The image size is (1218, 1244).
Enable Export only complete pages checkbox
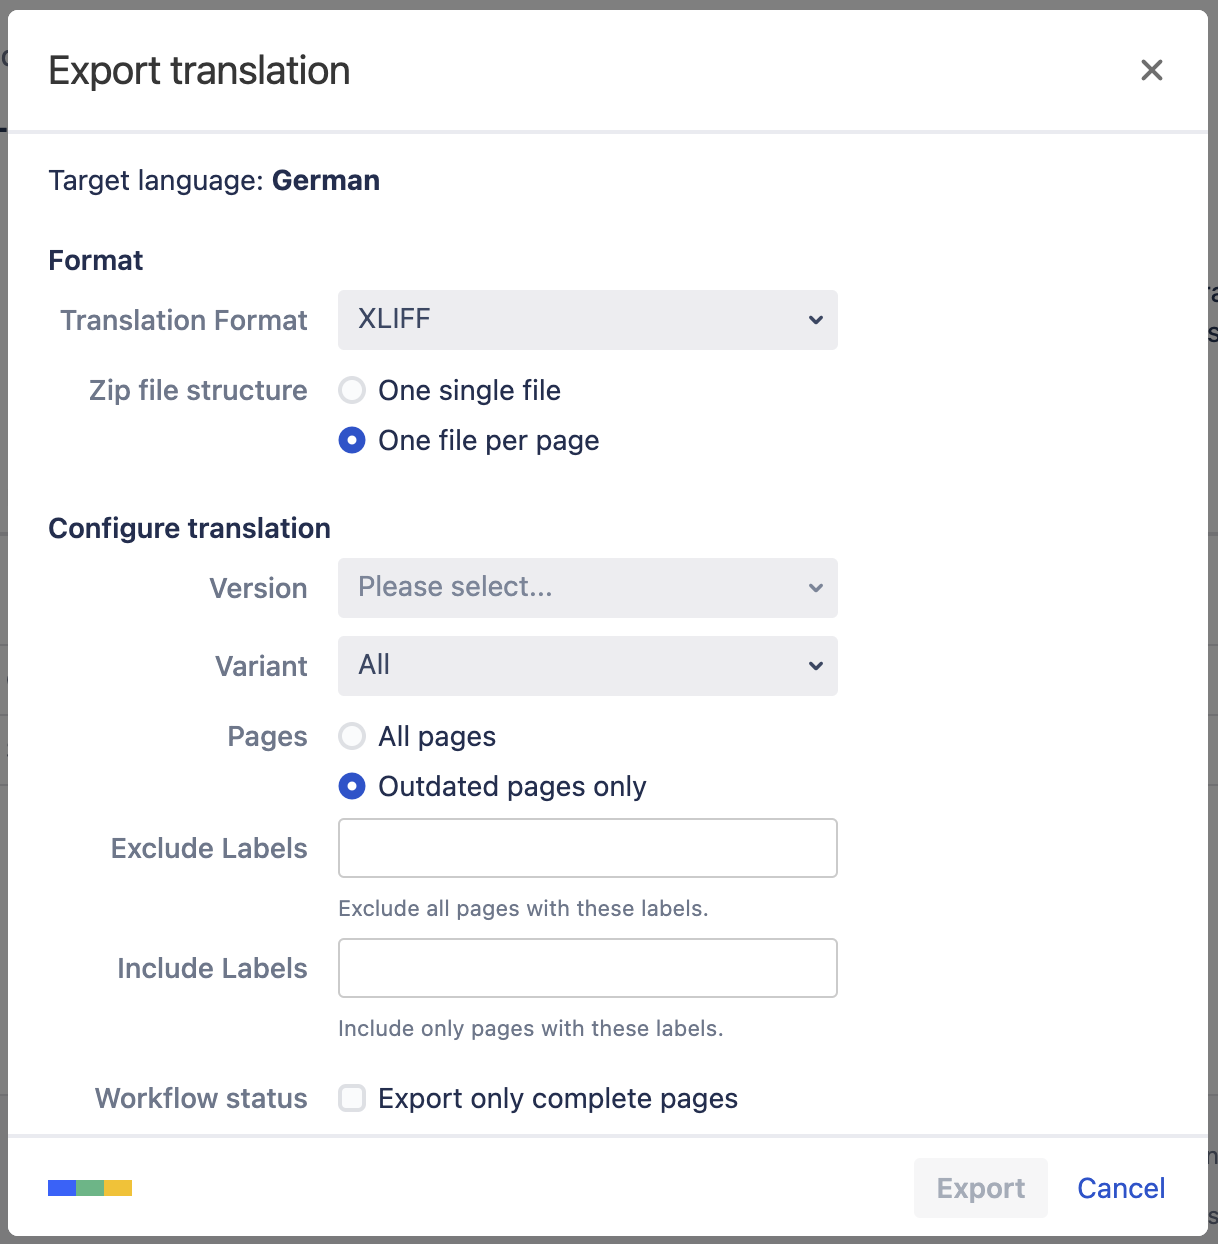[352, 1098]
